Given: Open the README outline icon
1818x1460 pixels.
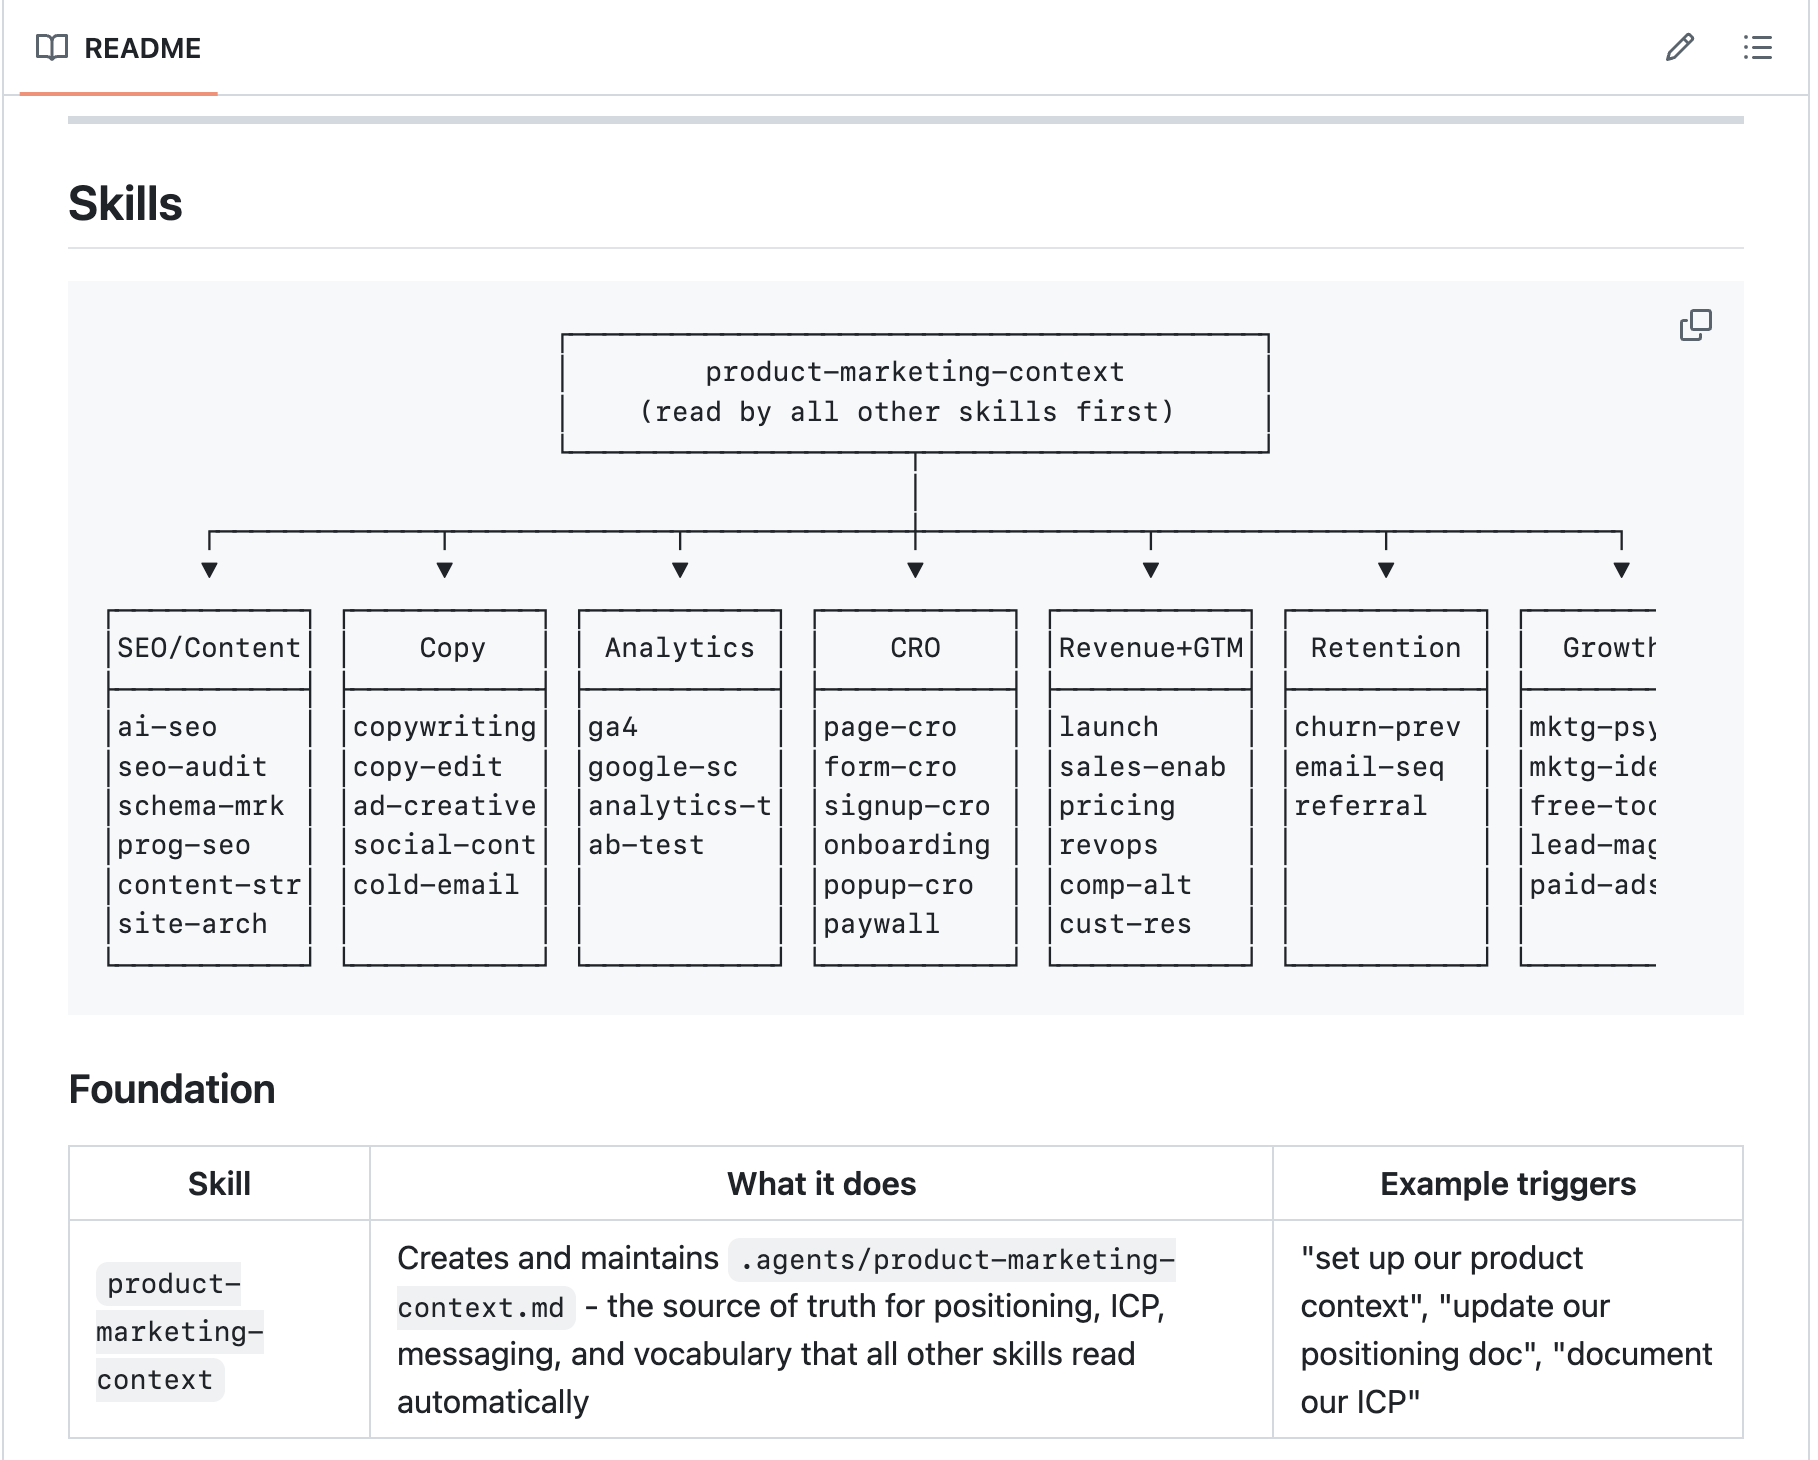Looking at the screenshot, I should click(1757, 48).
